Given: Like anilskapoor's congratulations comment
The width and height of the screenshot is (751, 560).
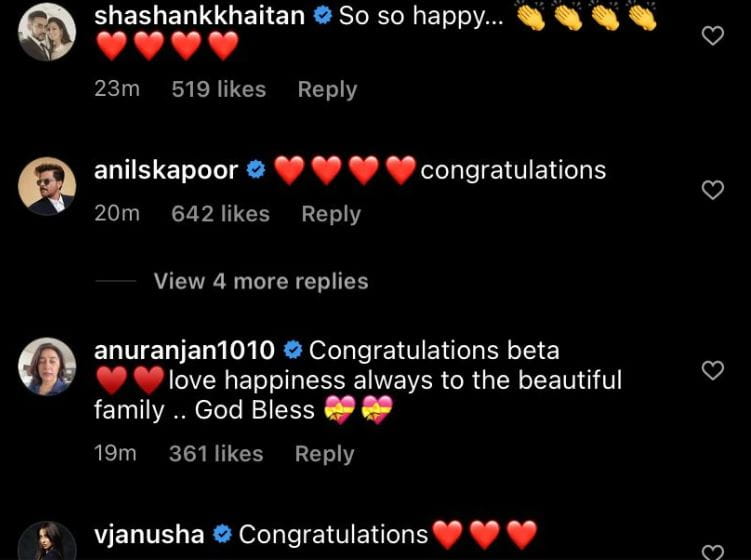Looking at the screenshot, I should (x=713, y=190).
